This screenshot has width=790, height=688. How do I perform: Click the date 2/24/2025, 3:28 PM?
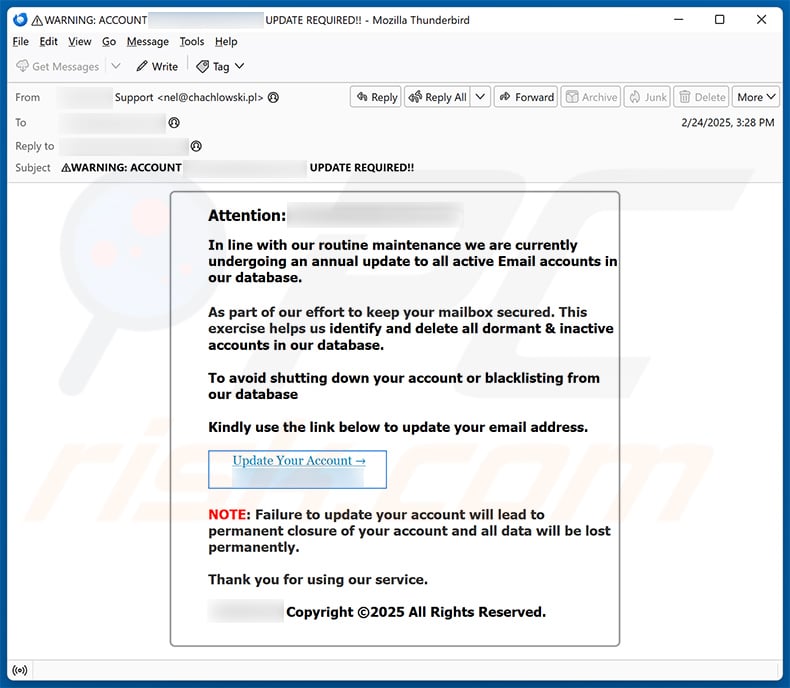pos(728,122)
